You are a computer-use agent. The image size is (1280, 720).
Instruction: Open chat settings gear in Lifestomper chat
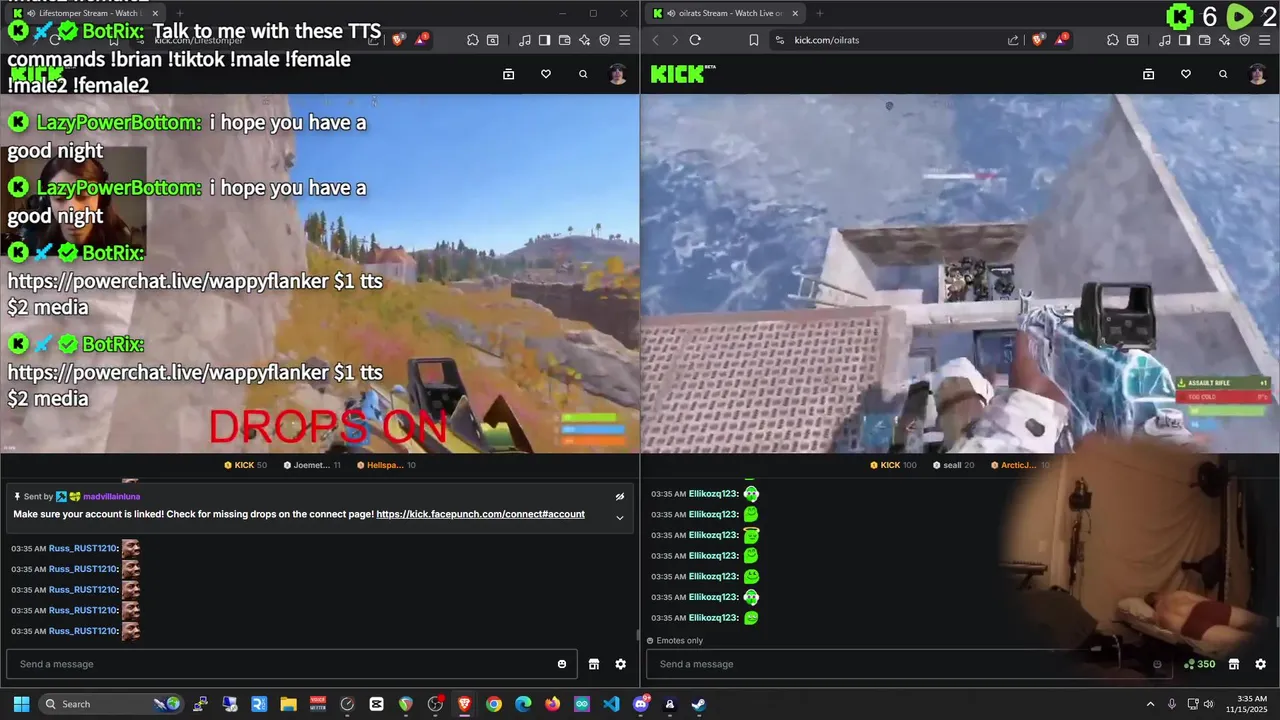pos(621,664)
